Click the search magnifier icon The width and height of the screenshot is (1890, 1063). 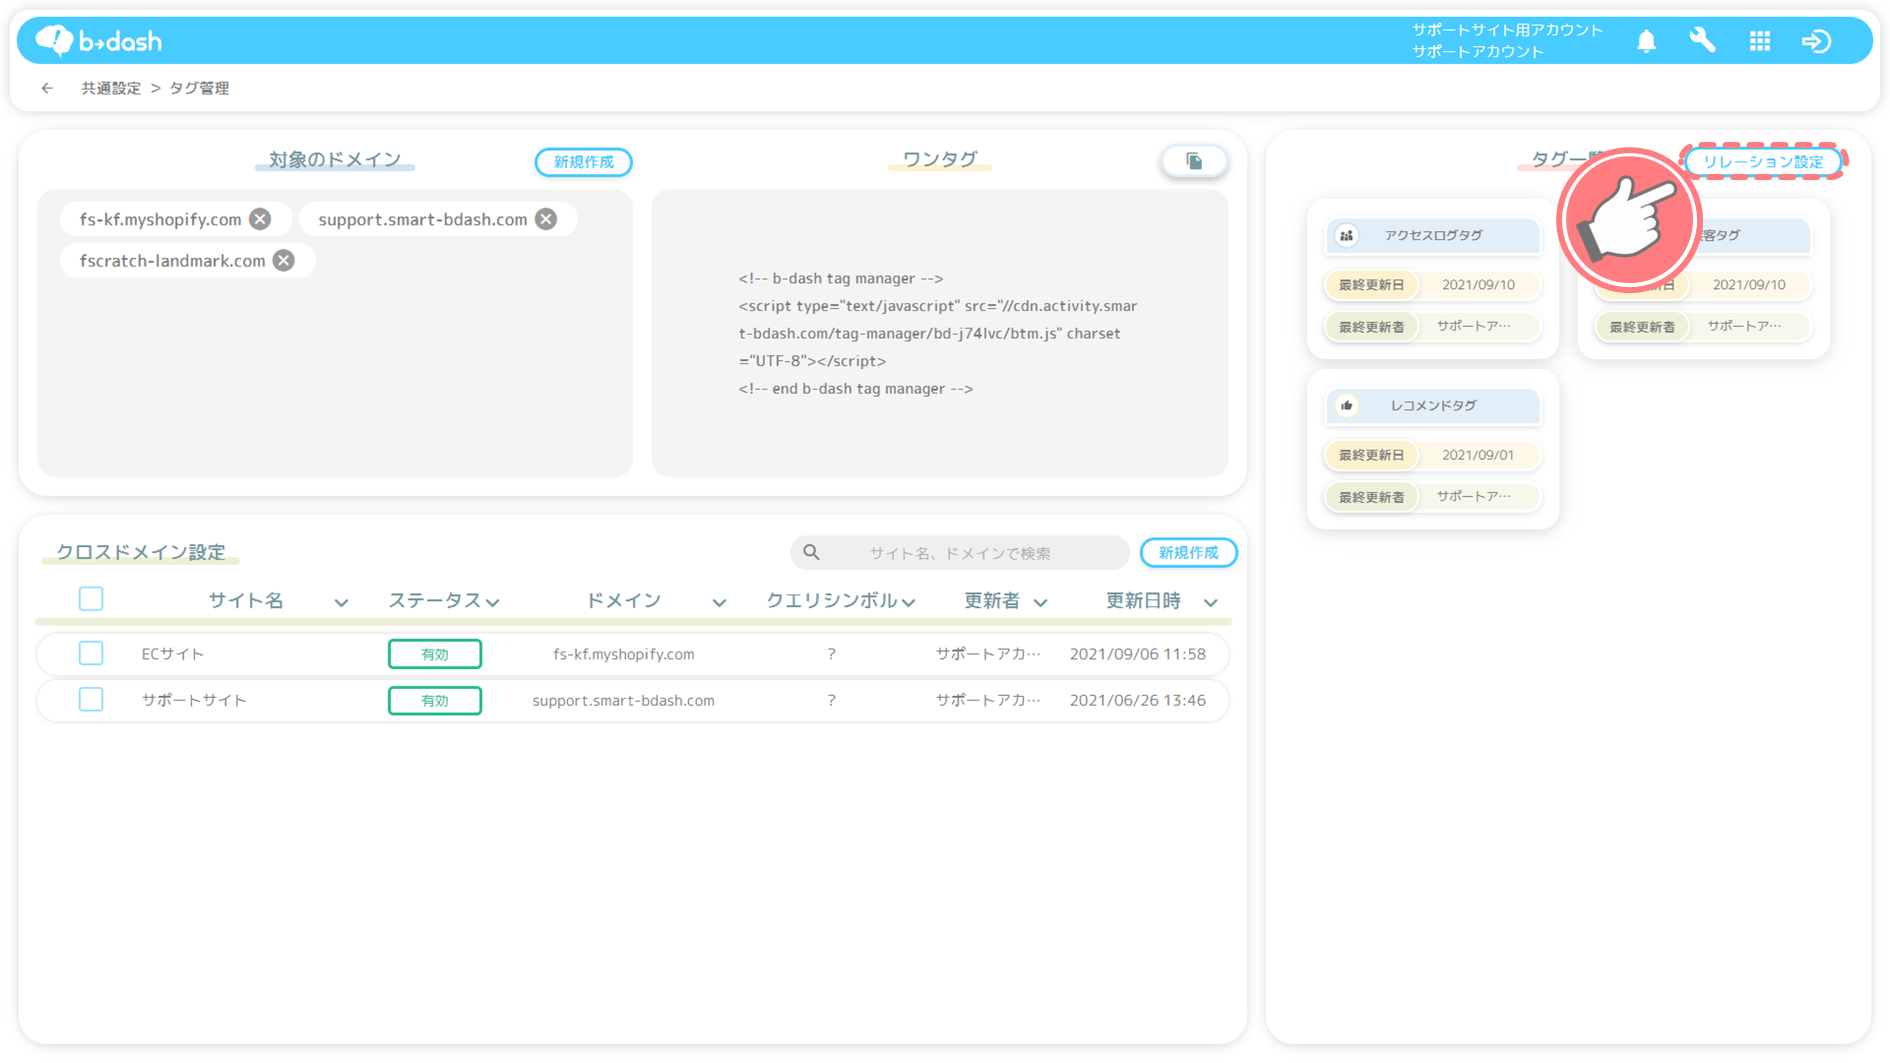tap(811, 552)
